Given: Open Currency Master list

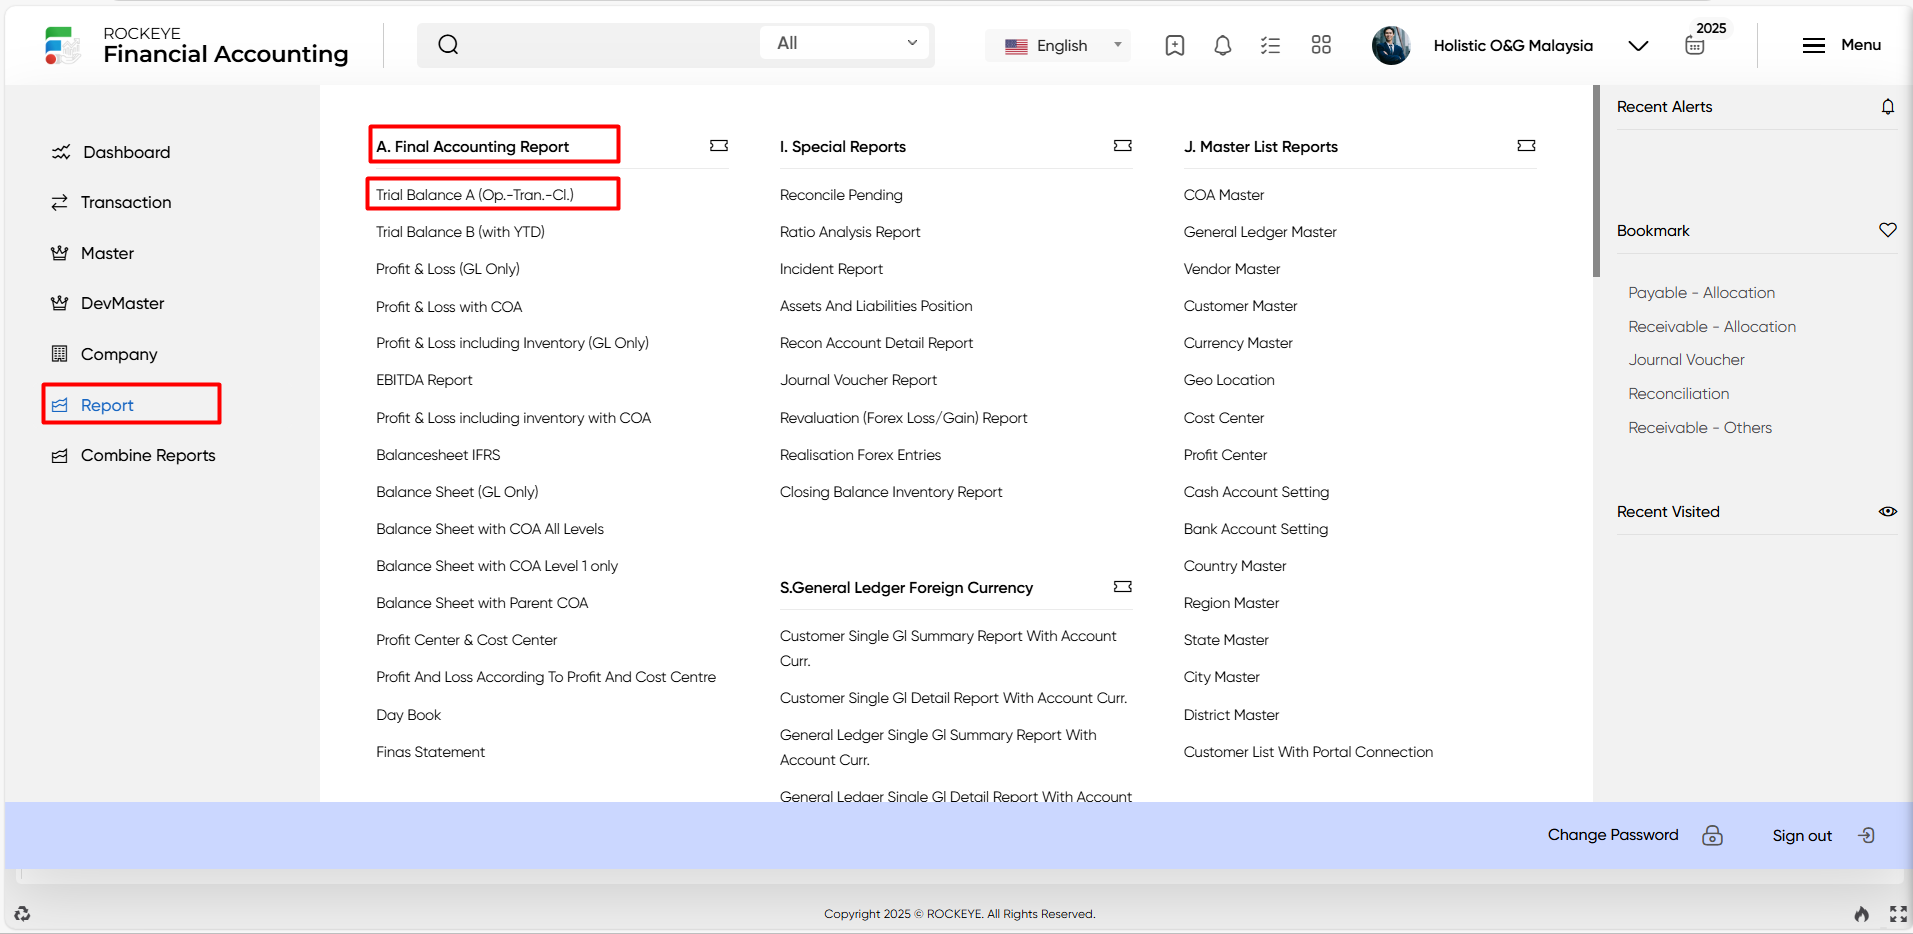Looking at the screenshot, I should [x=1238, y=343].
